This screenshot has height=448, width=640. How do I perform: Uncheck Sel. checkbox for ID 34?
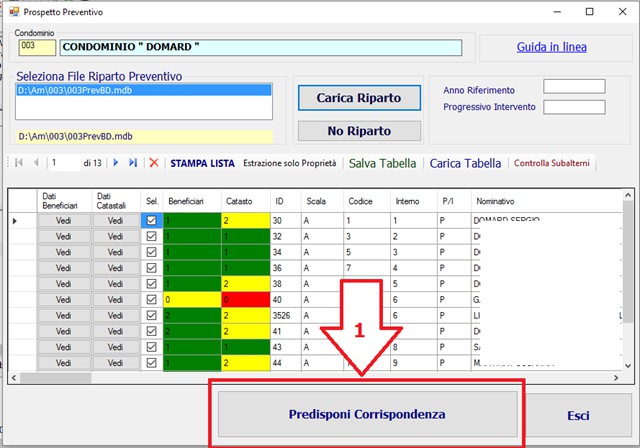151,252
